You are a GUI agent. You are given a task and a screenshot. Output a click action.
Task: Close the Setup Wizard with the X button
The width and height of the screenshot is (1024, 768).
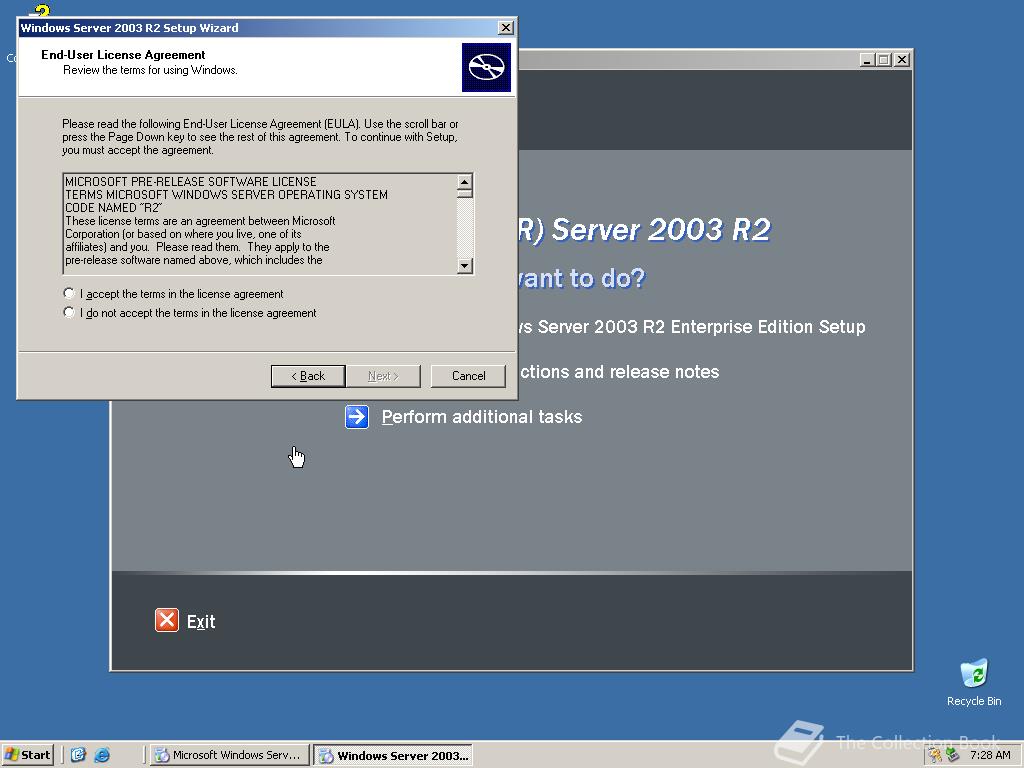tap(505, 27)
